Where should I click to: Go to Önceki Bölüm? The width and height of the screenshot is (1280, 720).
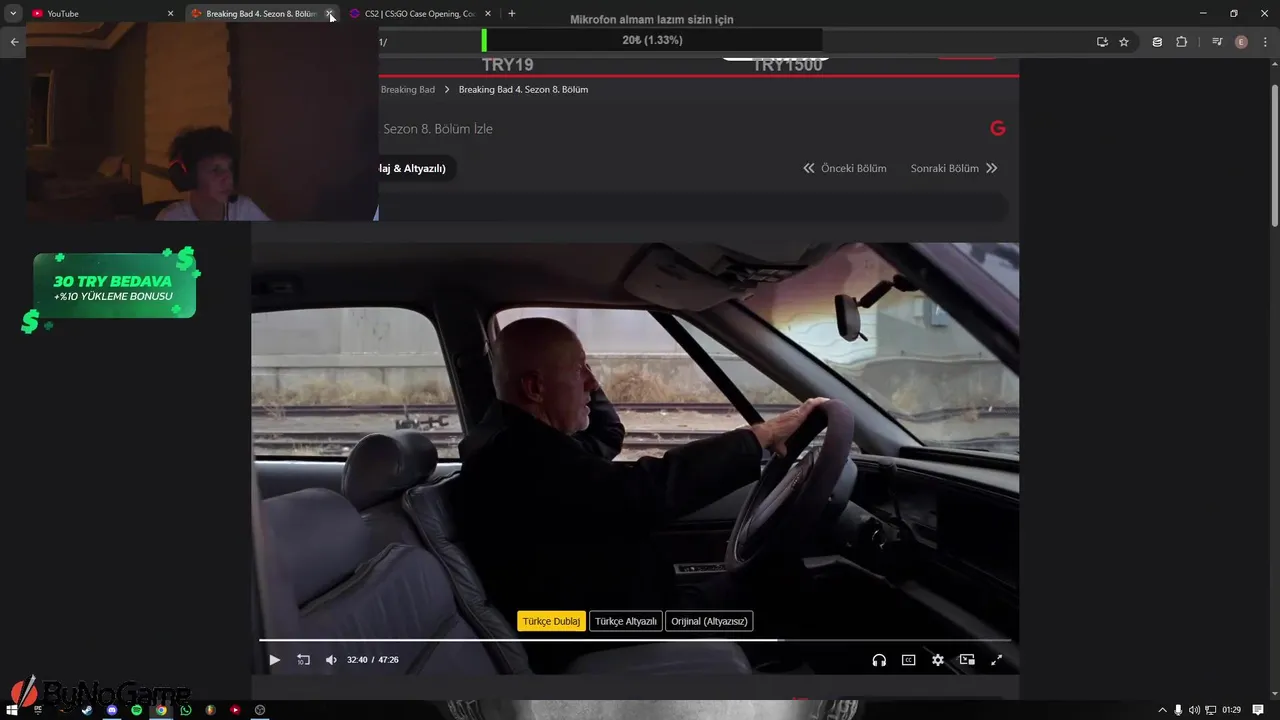[845, 168]
